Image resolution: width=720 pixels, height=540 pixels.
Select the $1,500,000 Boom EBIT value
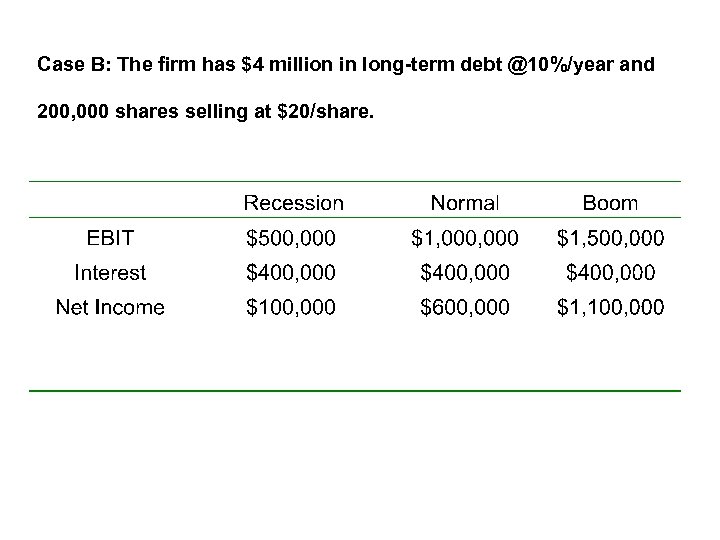pyautogui.click(x=610, y=238)
